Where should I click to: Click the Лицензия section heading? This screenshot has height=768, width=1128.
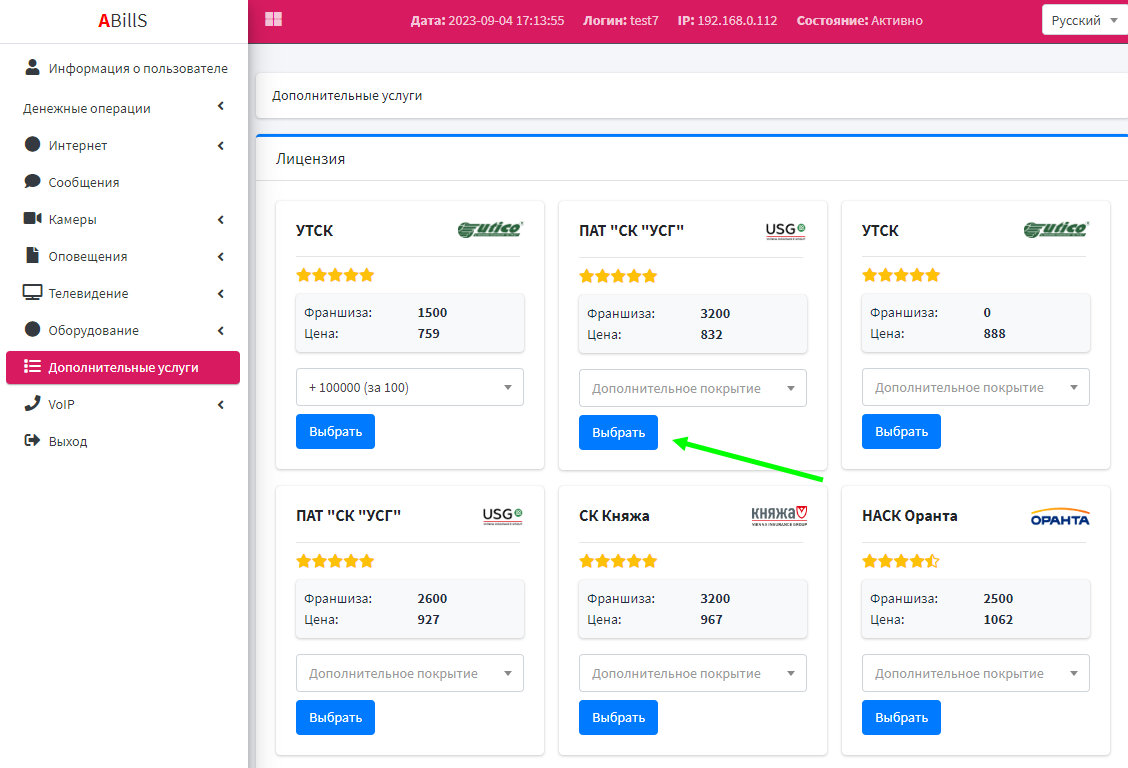pyautogui.click(x=310, y=159)
